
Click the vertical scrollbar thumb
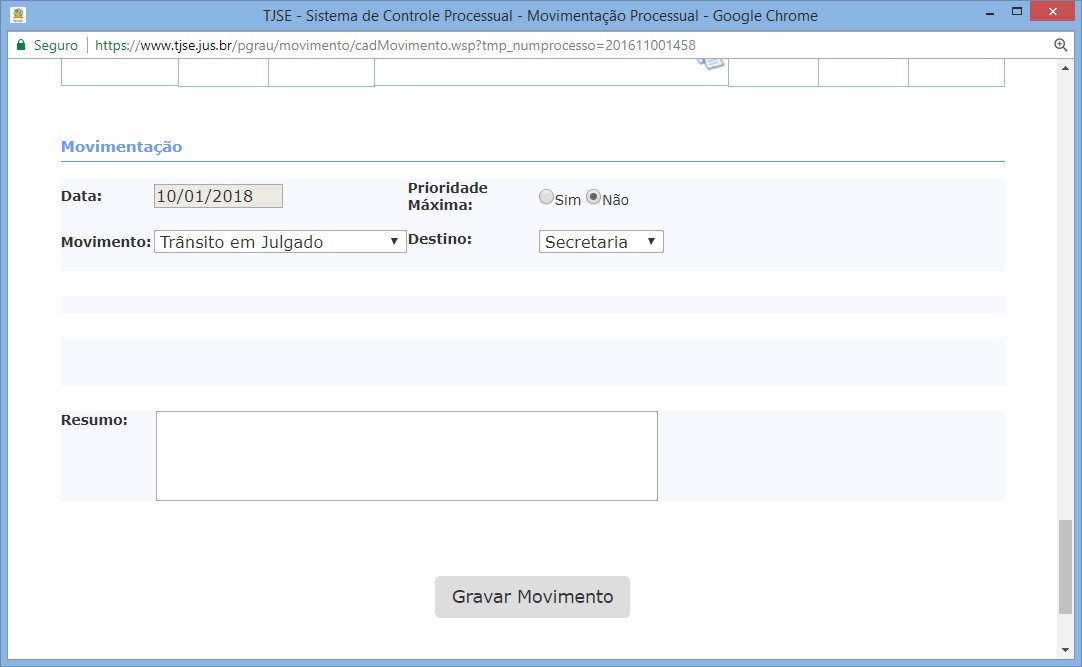1065,565
